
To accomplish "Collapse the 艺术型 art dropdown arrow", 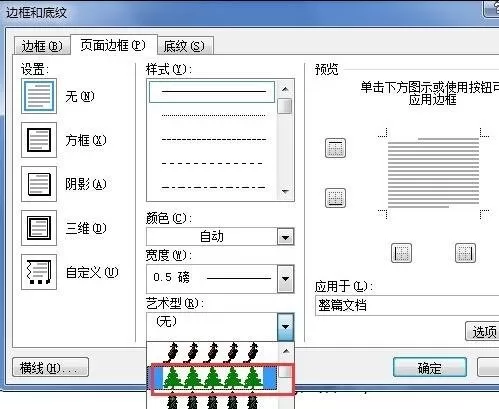I will [x=285, y=326].
